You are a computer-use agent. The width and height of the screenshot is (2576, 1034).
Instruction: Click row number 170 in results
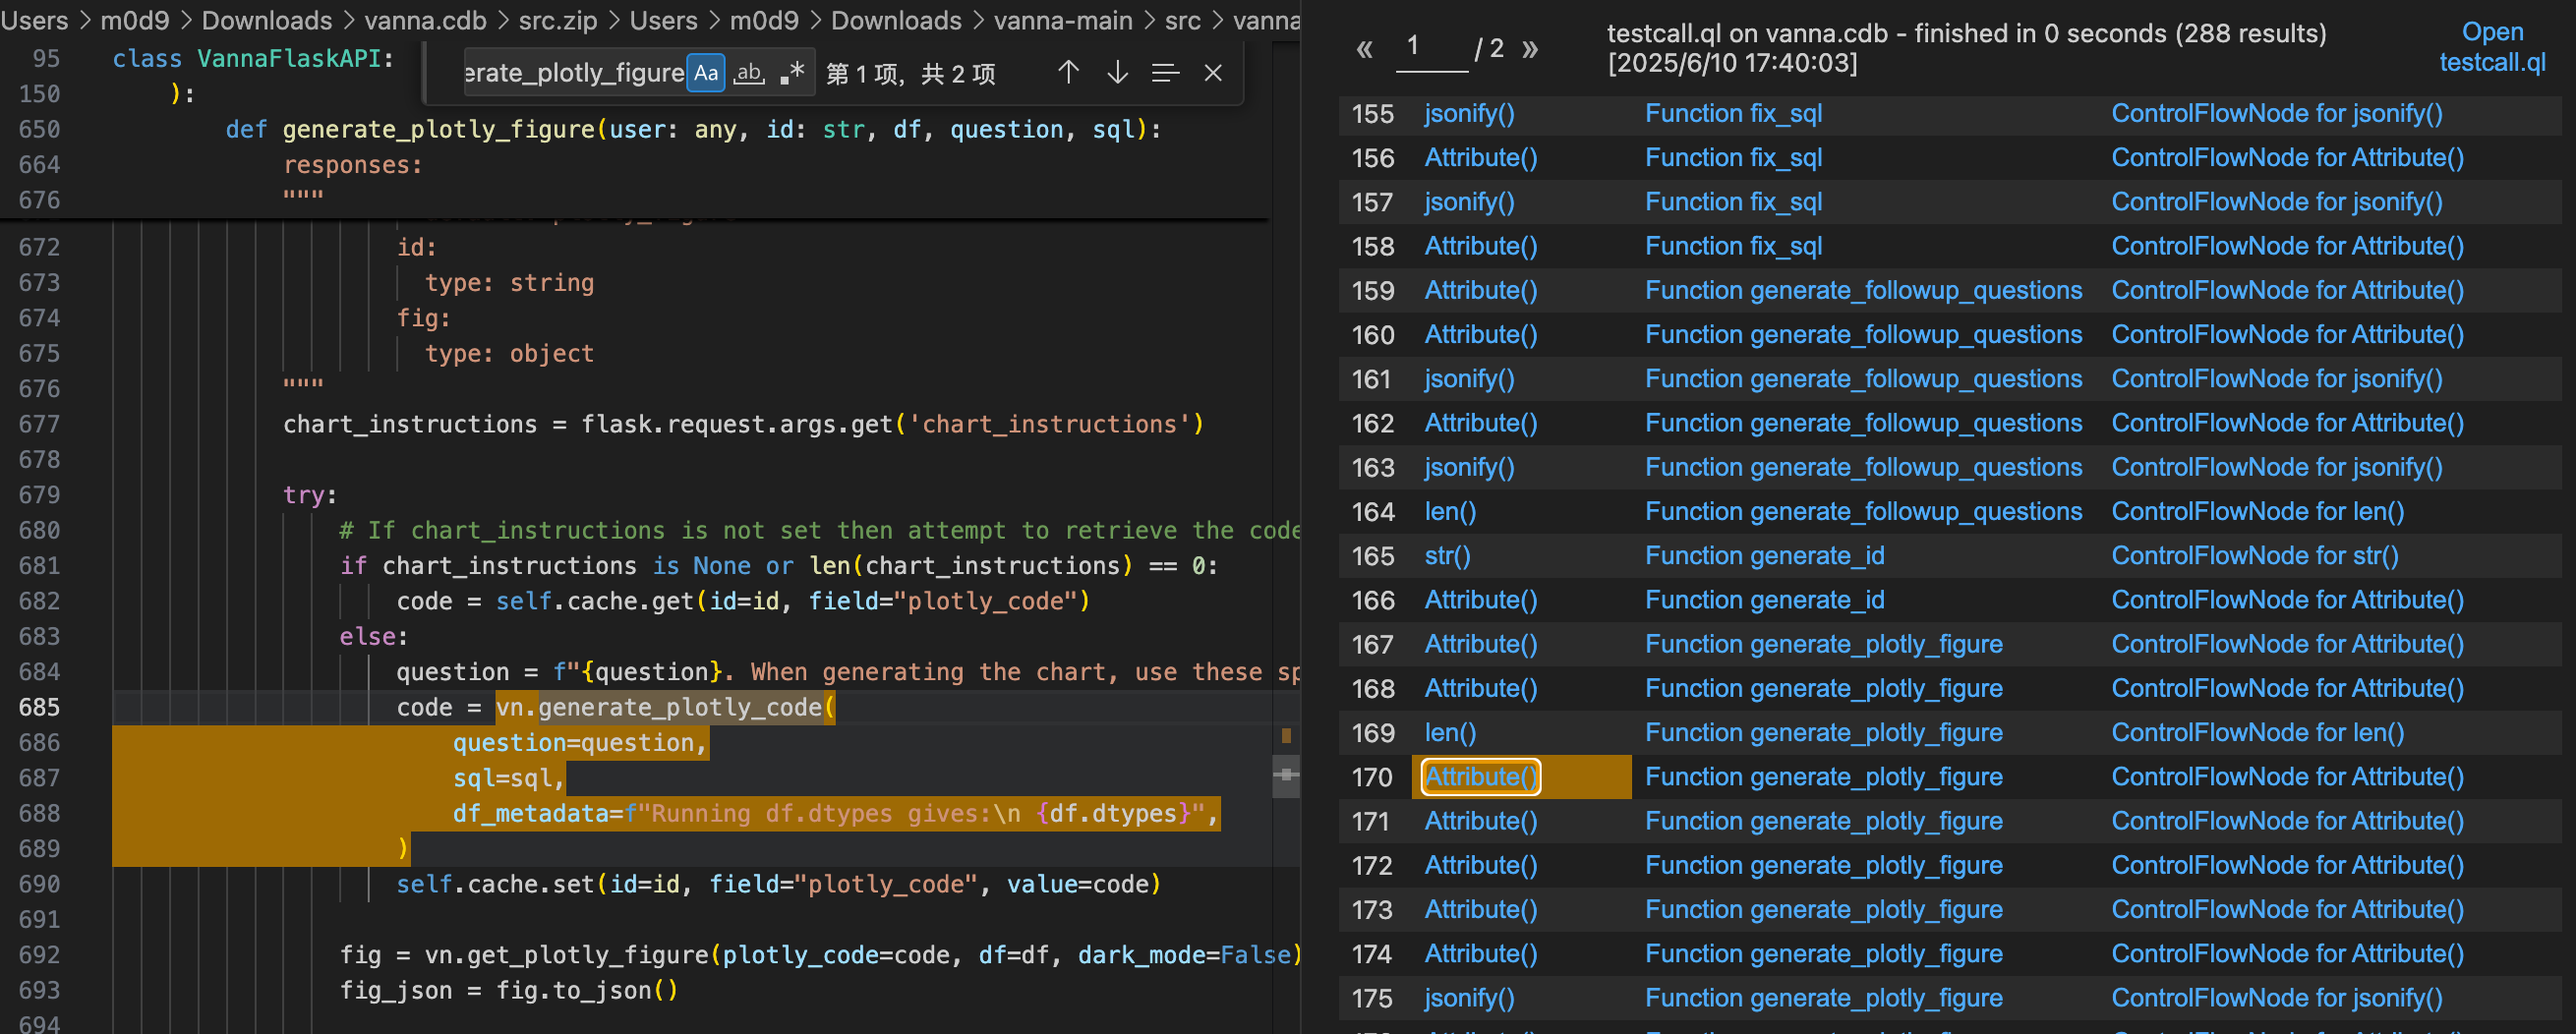pyautogui.click(x=1372, y=777)
